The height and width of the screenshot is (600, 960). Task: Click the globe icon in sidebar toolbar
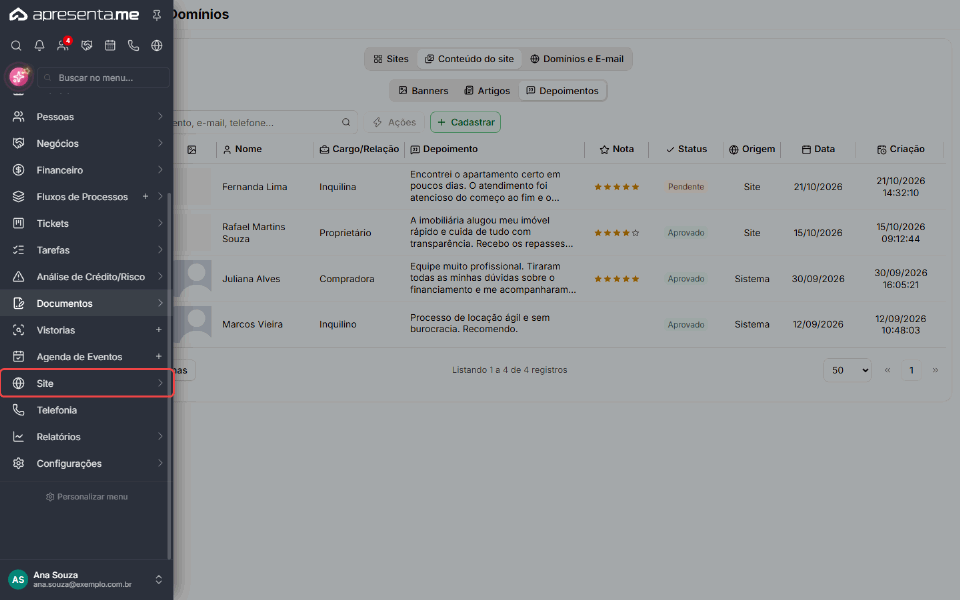[x=157, y=45]
